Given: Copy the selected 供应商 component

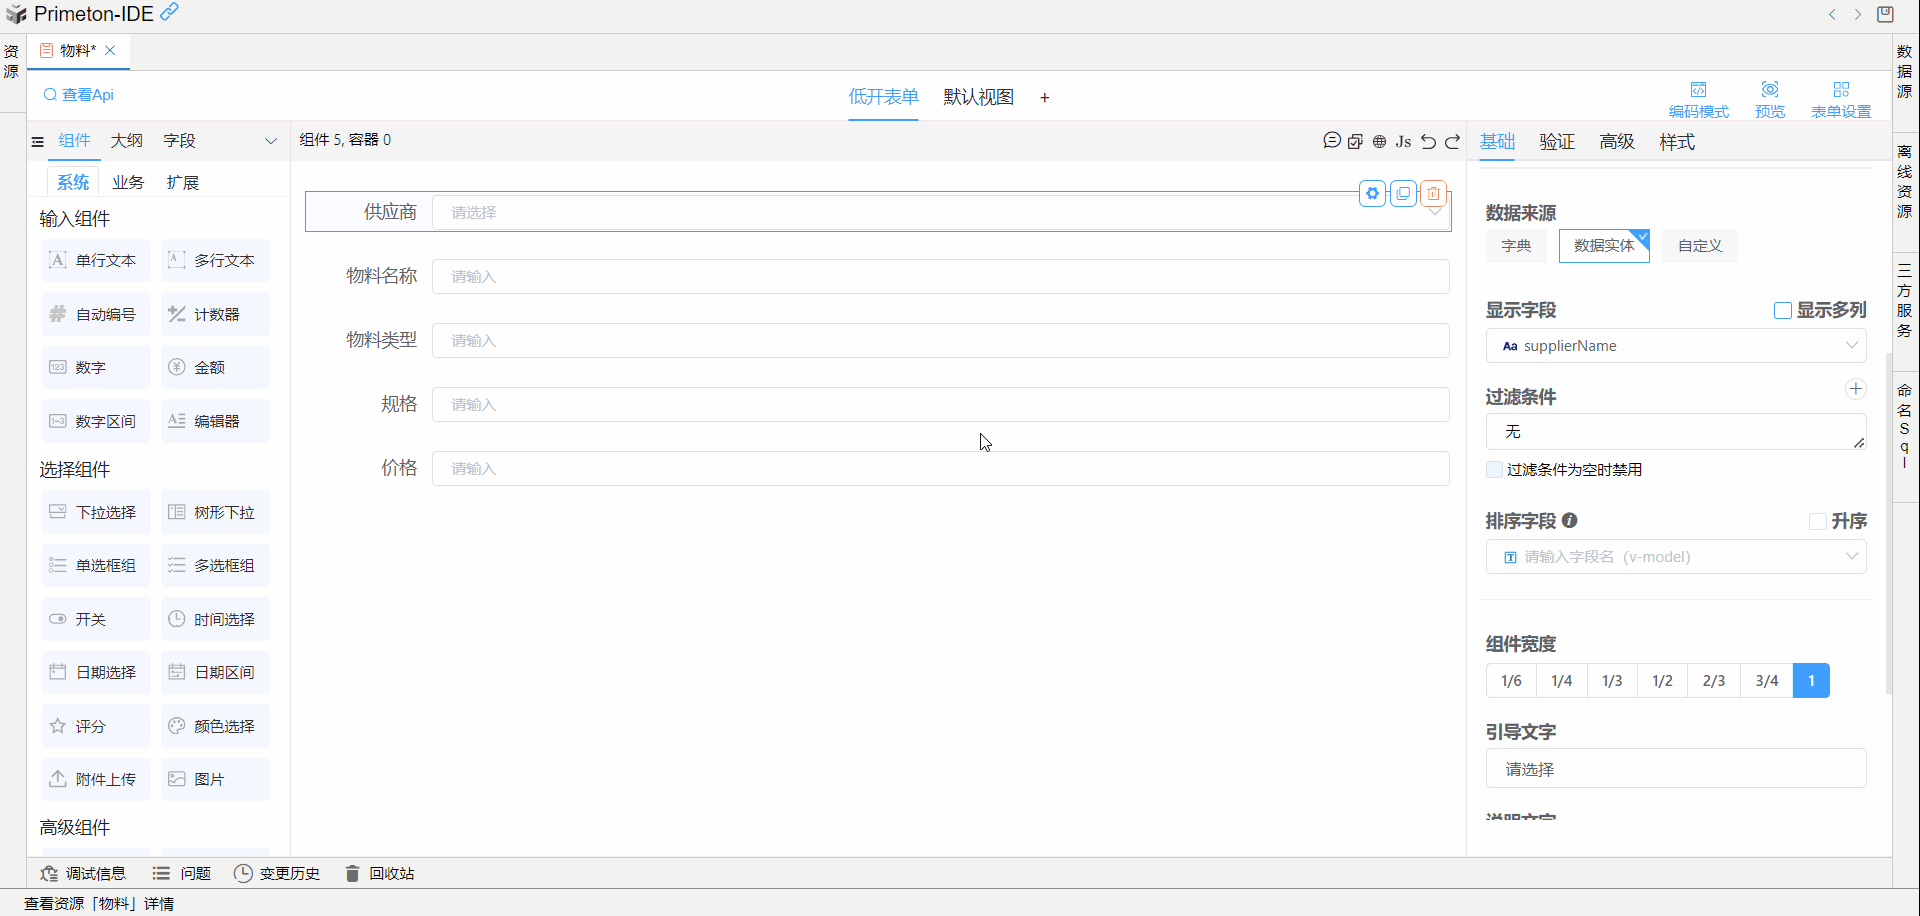Looking at the screenshot, I should pyautogui.click(x=1403, y=193).
